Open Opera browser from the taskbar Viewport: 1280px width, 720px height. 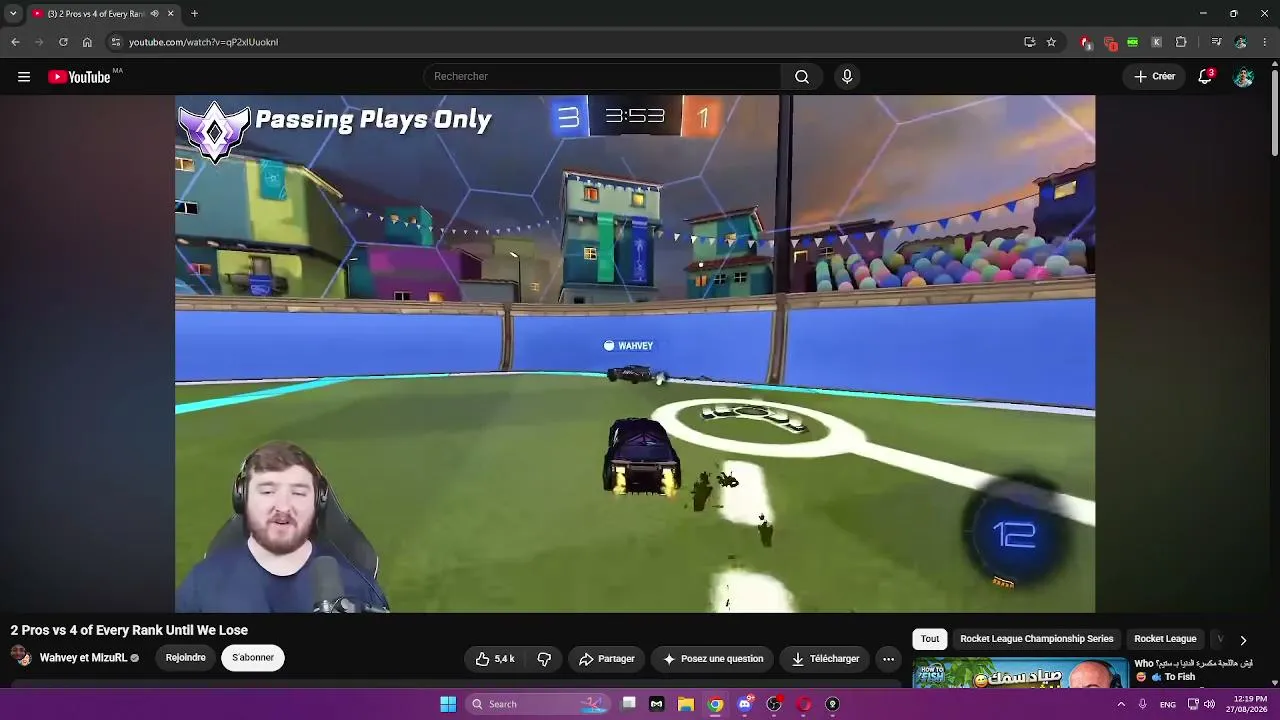(803, 704)
